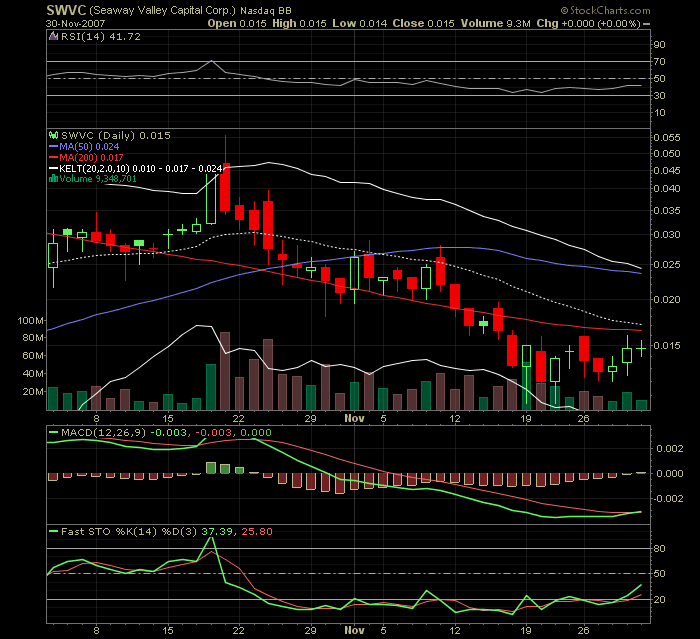Click the MA(50) 0.024 legend text
The image size is (700, 639).
pyautogui.click(x=89, y=146)
